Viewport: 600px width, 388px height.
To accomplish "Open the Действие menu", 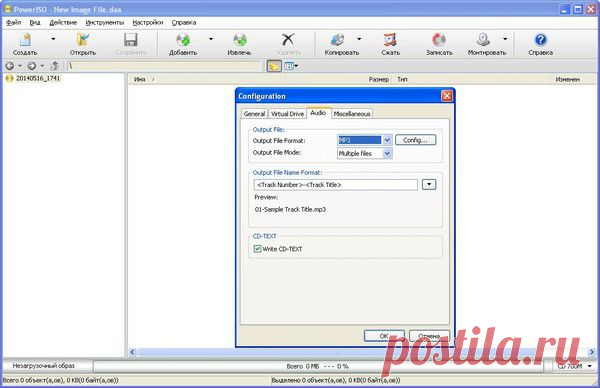I will [x=63, y=23].
